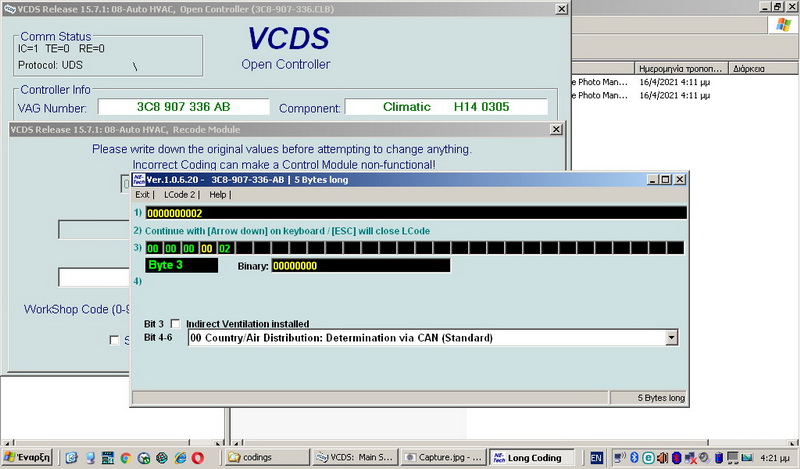
Task: Launch Google Chrome from quick launch
Action: click(126, 458)
